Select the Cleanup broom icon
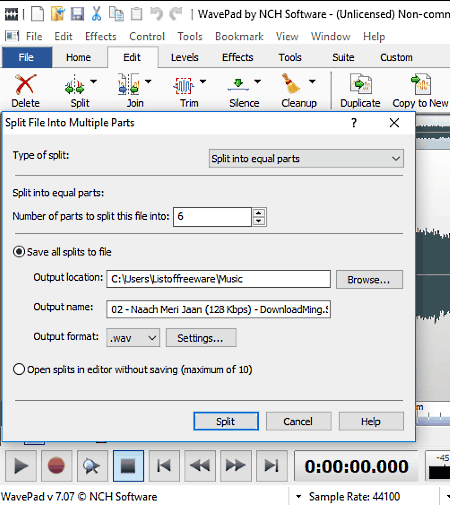450x506 pixels. 291,84
